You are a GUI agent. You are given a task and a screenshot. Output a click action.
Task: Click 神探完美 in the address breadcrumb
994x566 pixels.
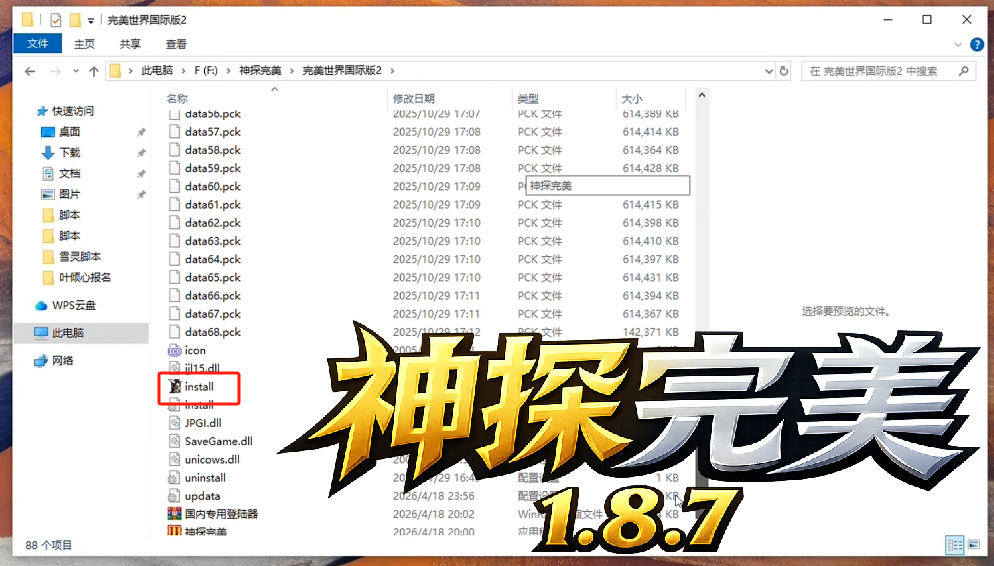point(262,71)
